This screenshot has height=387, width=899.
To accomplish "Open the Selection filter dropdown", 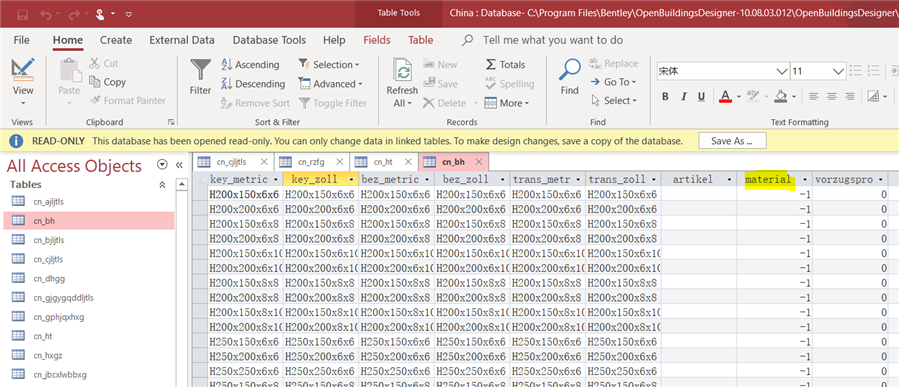I will pos(329,65).
